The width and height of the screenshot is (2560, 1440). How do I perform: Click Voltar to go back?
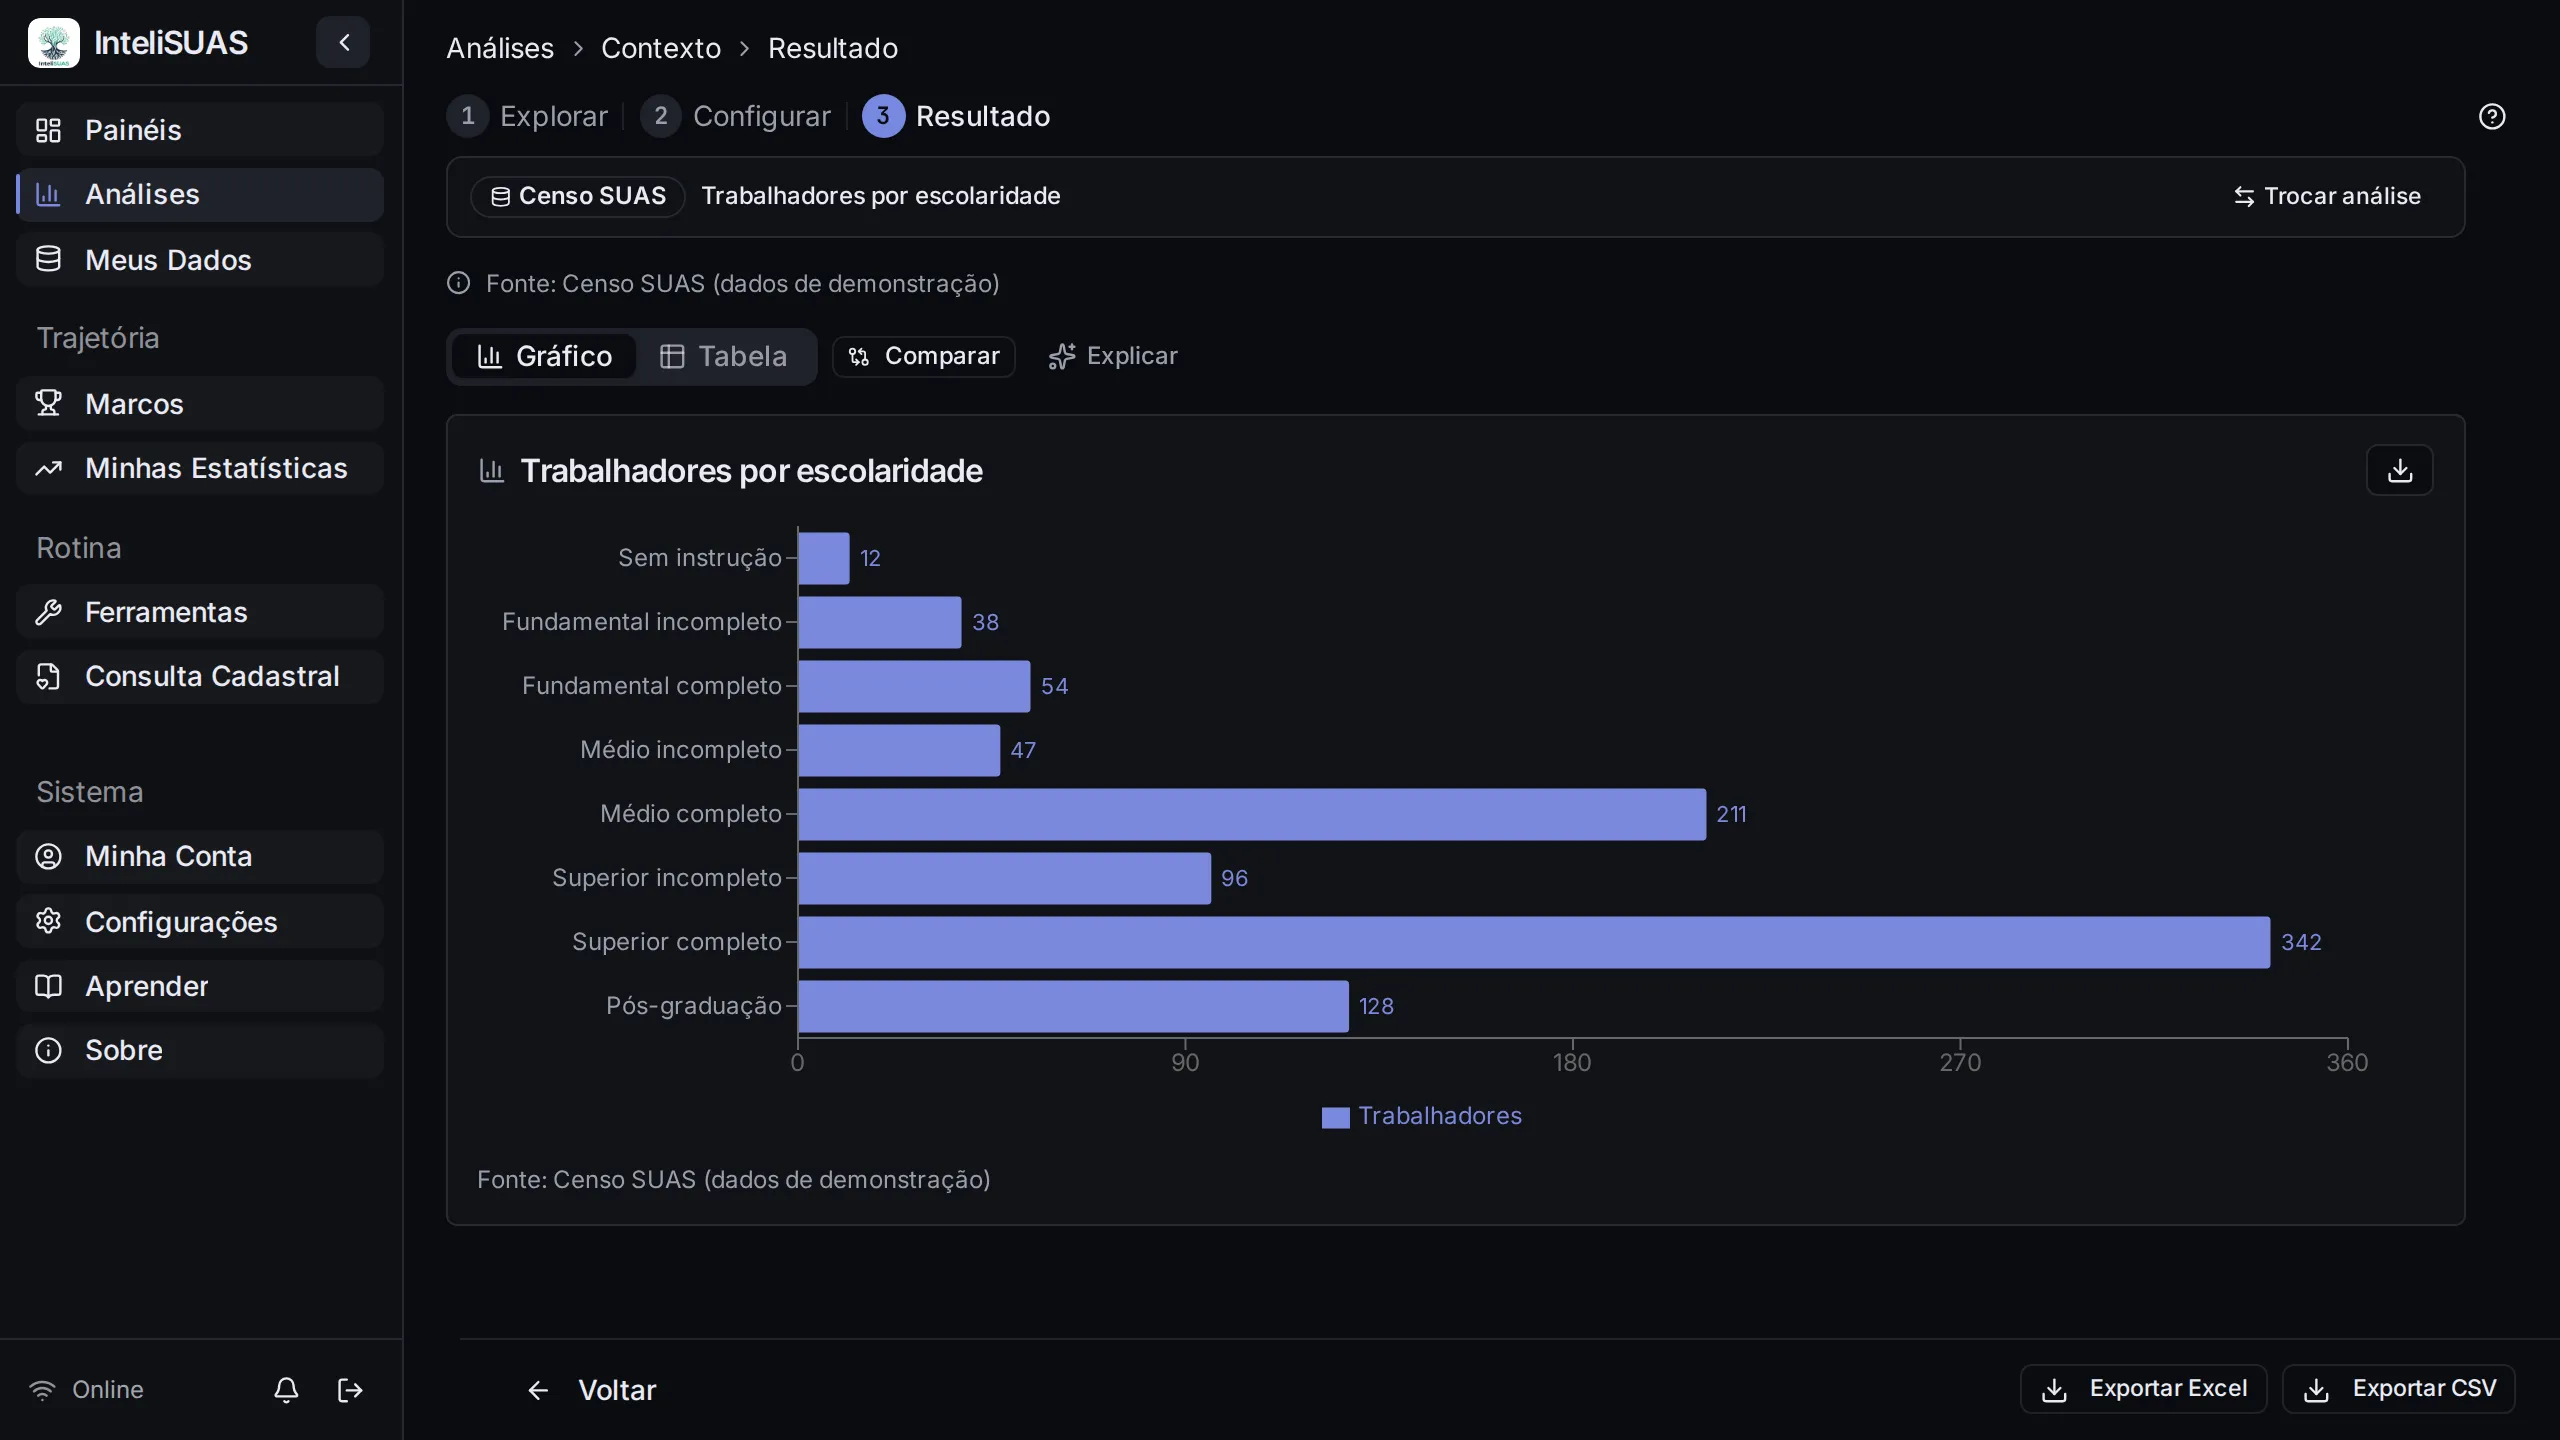pyautogui.click(x=592, y=1390)
